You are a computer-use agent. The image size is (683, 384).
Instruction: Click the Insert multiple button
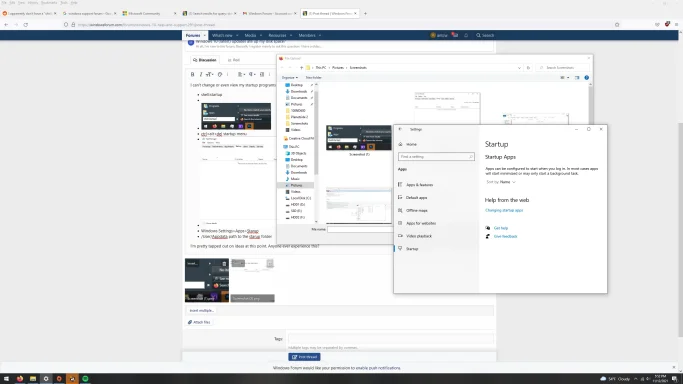click(201, 310)
